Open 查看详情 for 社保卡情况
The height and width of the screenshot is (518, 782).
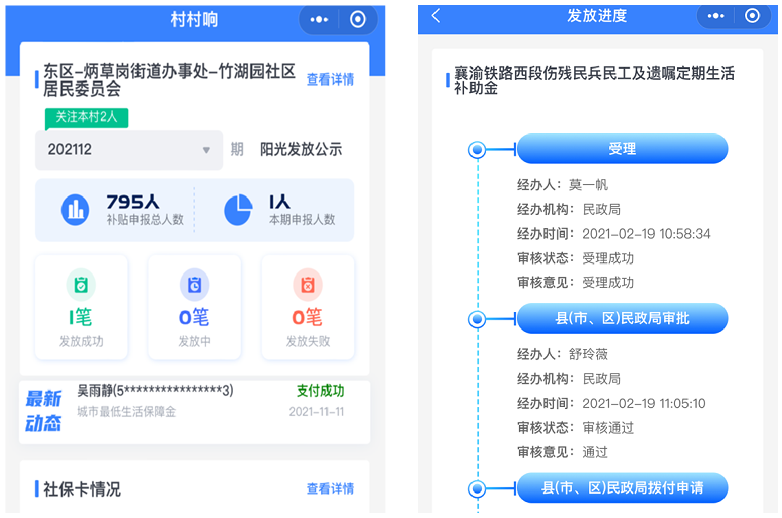[330, 489]
